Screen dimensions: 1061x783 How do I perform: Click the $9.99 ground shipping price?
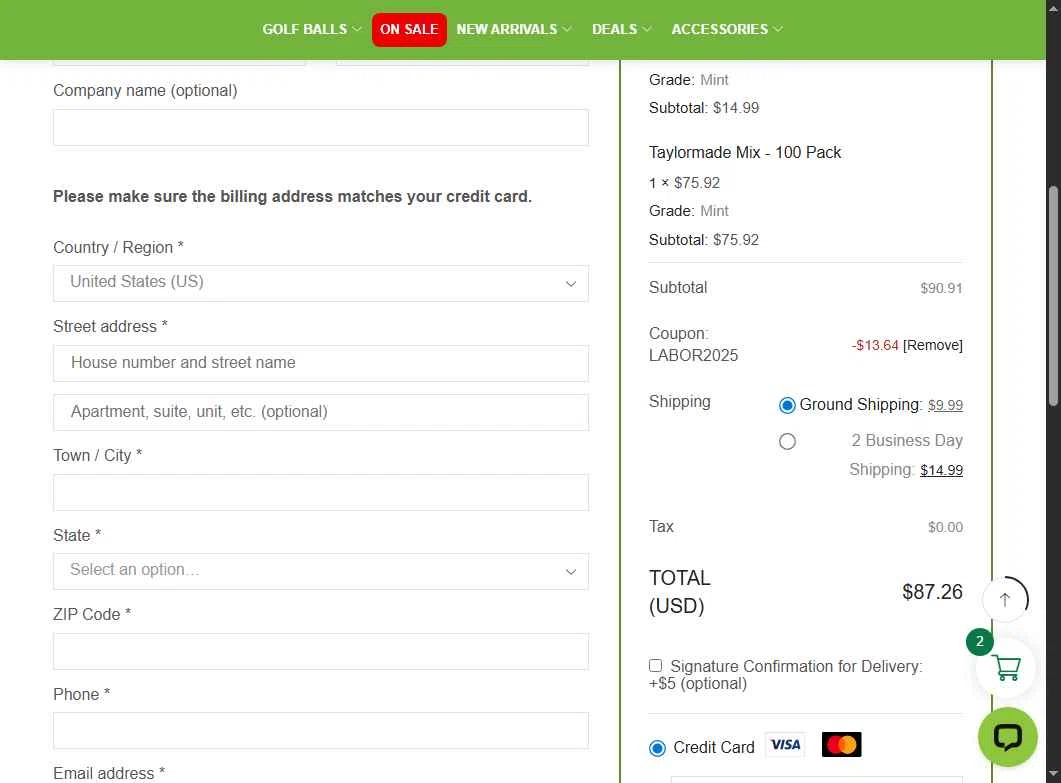click(x=945, y=405)
